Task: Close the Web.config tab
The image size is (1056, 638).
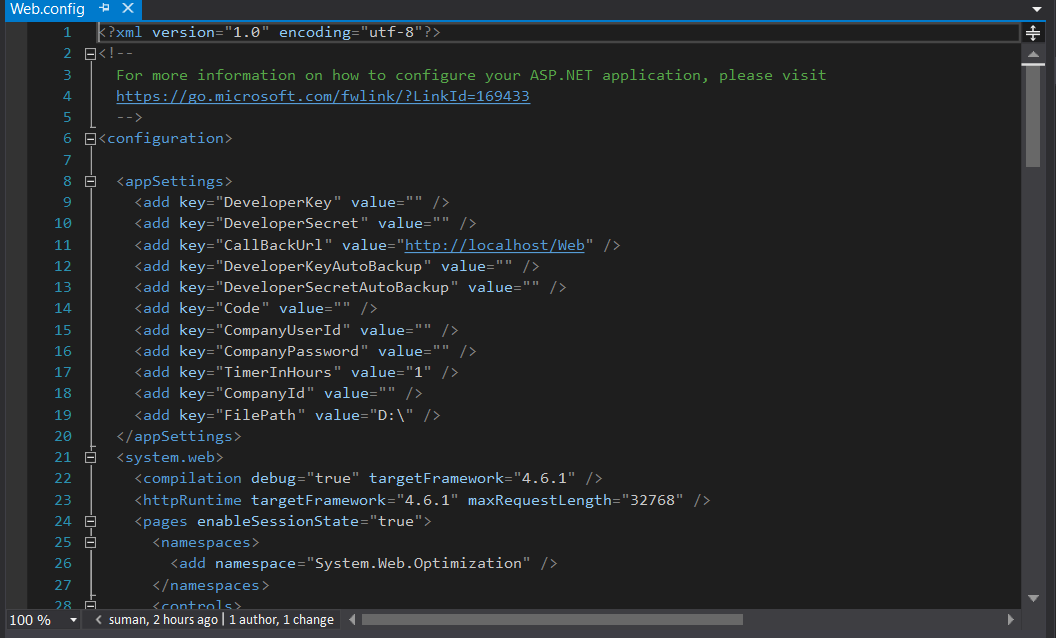Action: [x=127, y=9]
